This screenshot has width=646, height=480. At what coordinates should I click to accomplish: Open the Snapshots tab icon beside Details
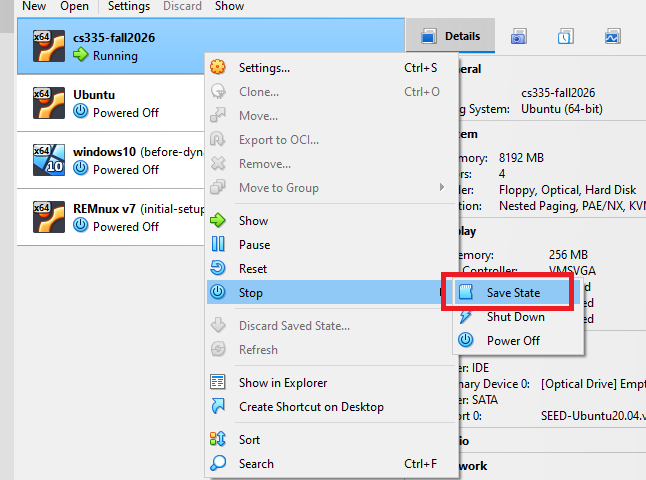pos(519,37)
